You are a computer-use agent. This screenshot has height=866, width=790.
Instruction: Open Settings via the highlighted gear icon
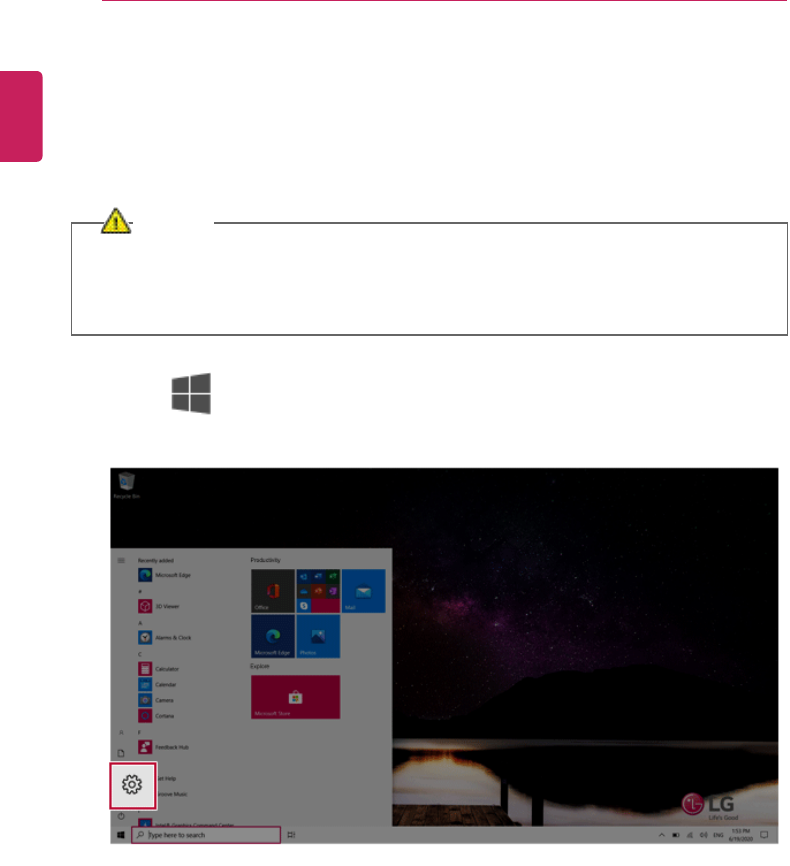click(x=133, y=785)
